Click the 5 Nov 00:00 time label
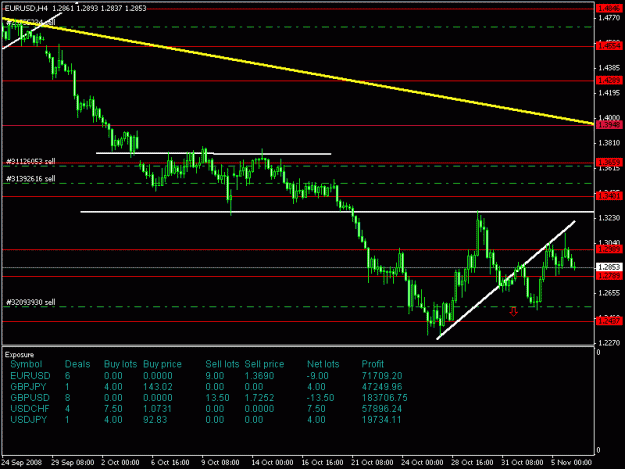The width and height of the screenshot is (625, 469). [572, 462]
